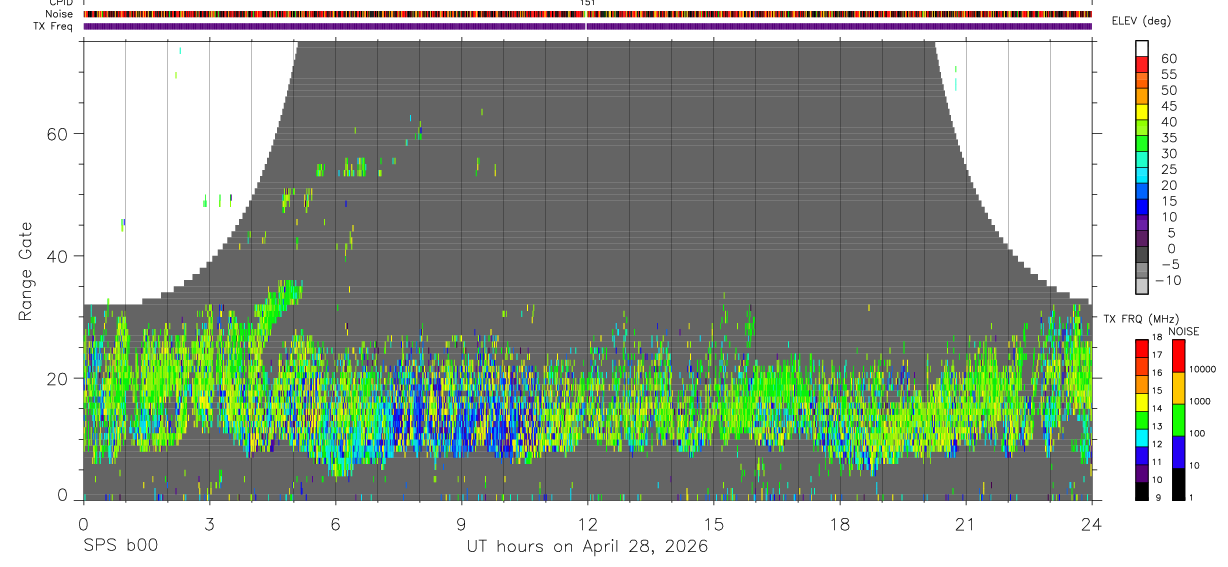Click the "ELEV (deg)" color scale title

coord(1141,21)
